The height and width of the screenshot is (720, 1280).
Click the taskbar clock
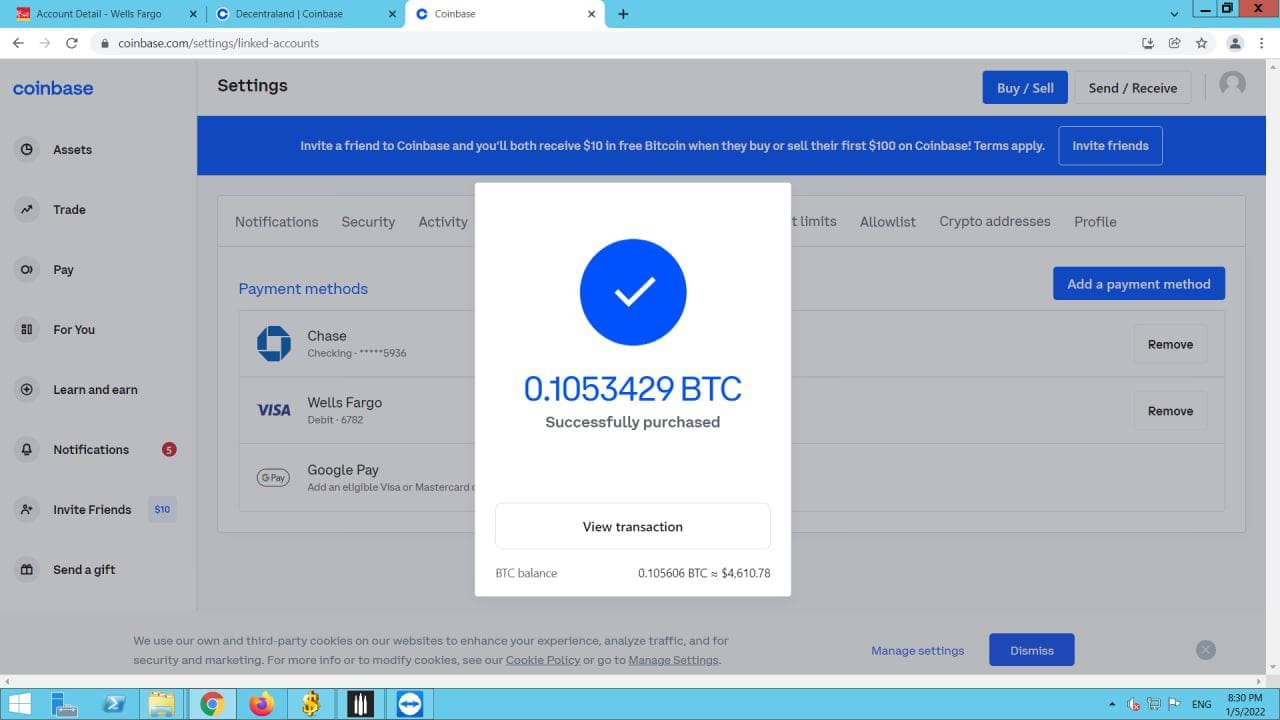[1246, 704]
